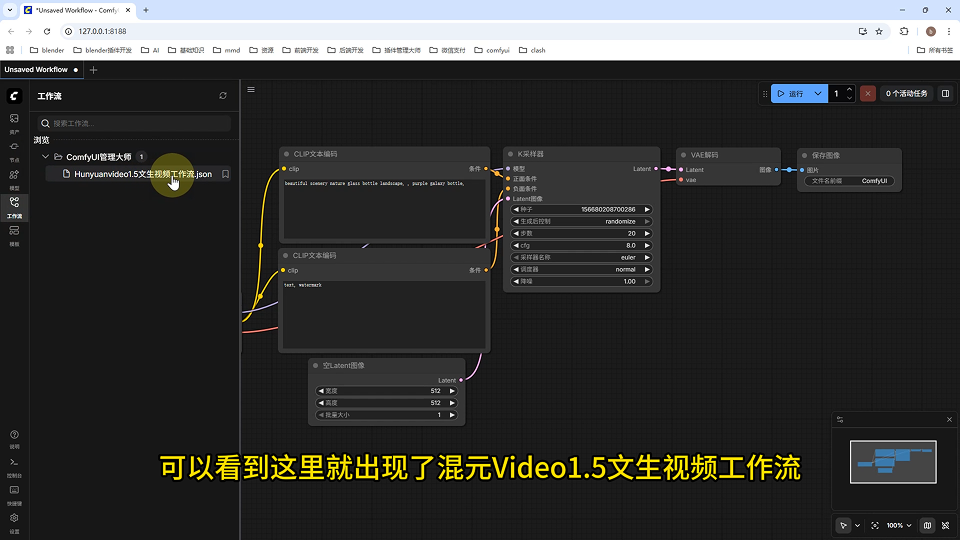The height and width of the screenshot is (540, 960).
Task: Increase the 宽度 width right arrow
Action: [452, 391]
